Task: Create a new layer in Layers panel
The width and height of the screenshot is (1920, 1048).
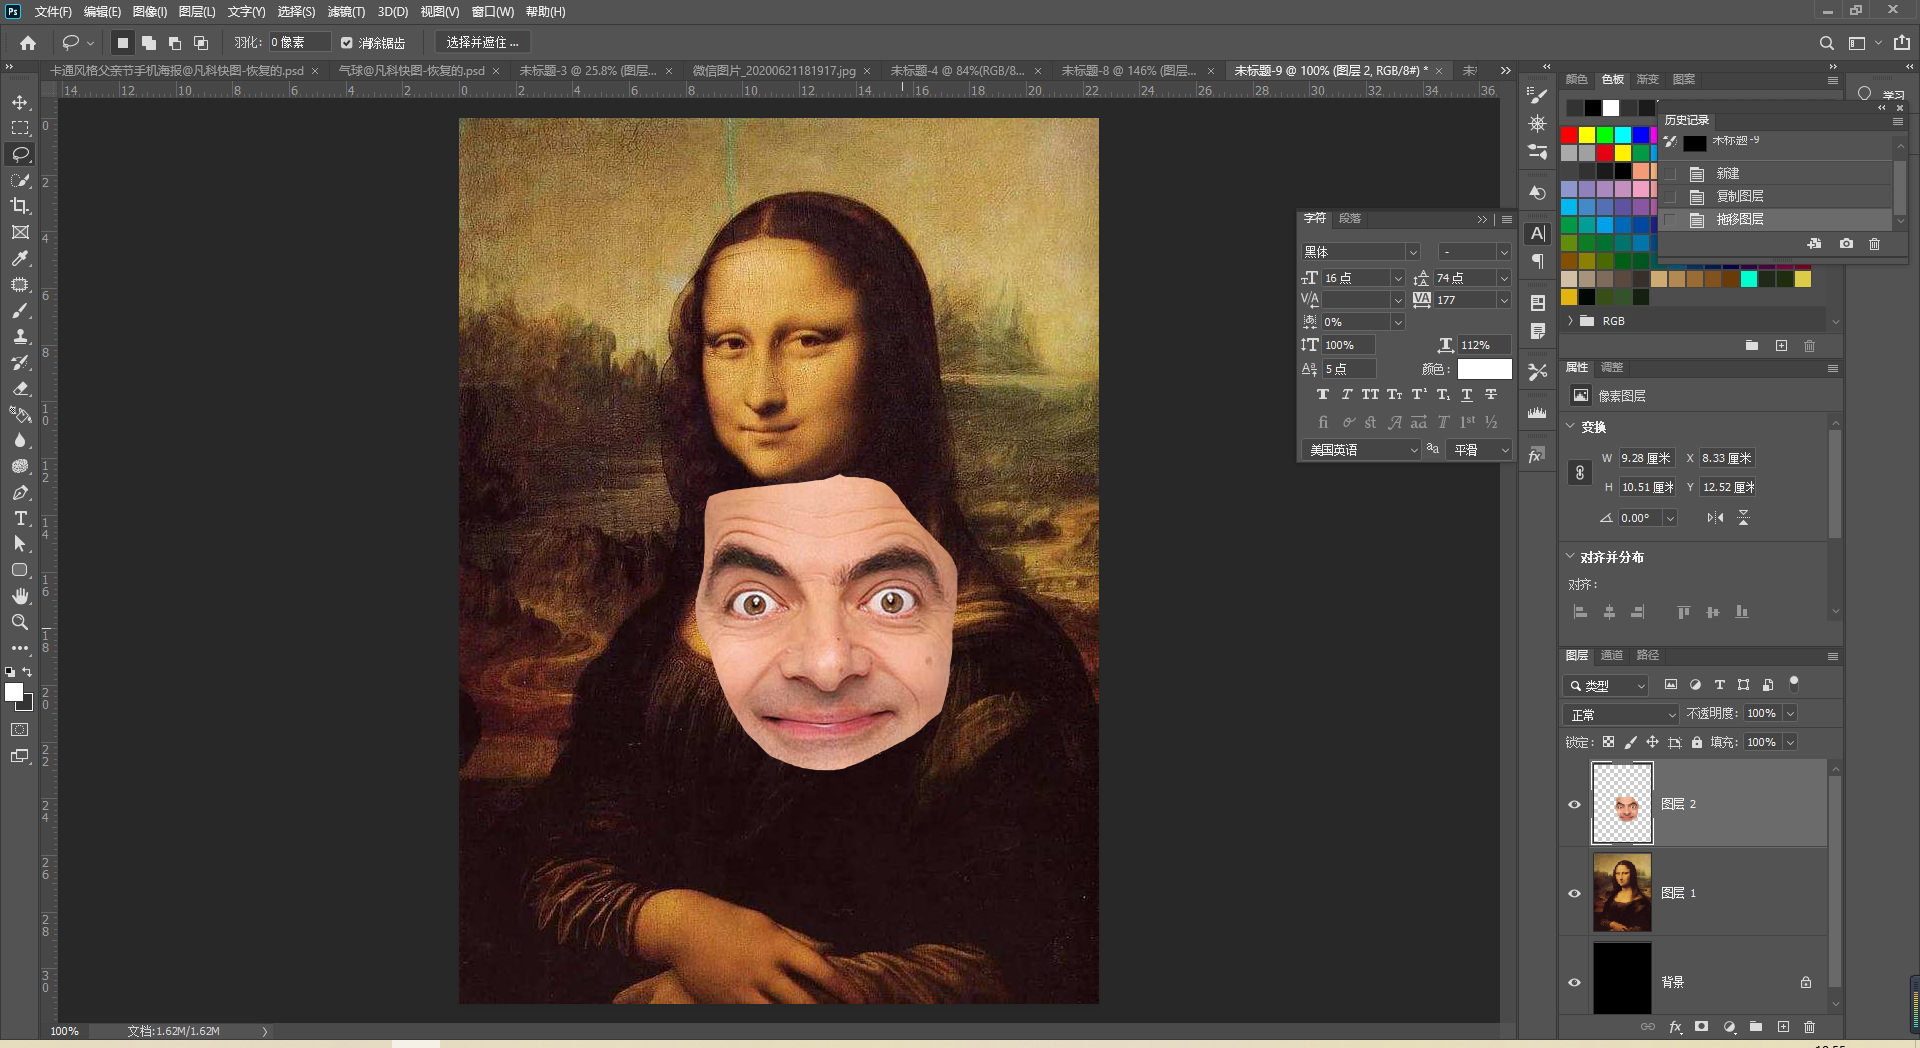Action: pyautogui.click(x=1783, y=1027)
